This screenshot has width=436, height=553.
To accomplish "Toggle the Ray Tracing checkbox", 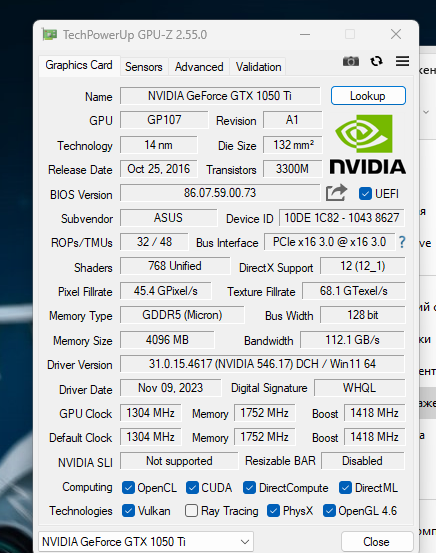I will coord(191,510).
